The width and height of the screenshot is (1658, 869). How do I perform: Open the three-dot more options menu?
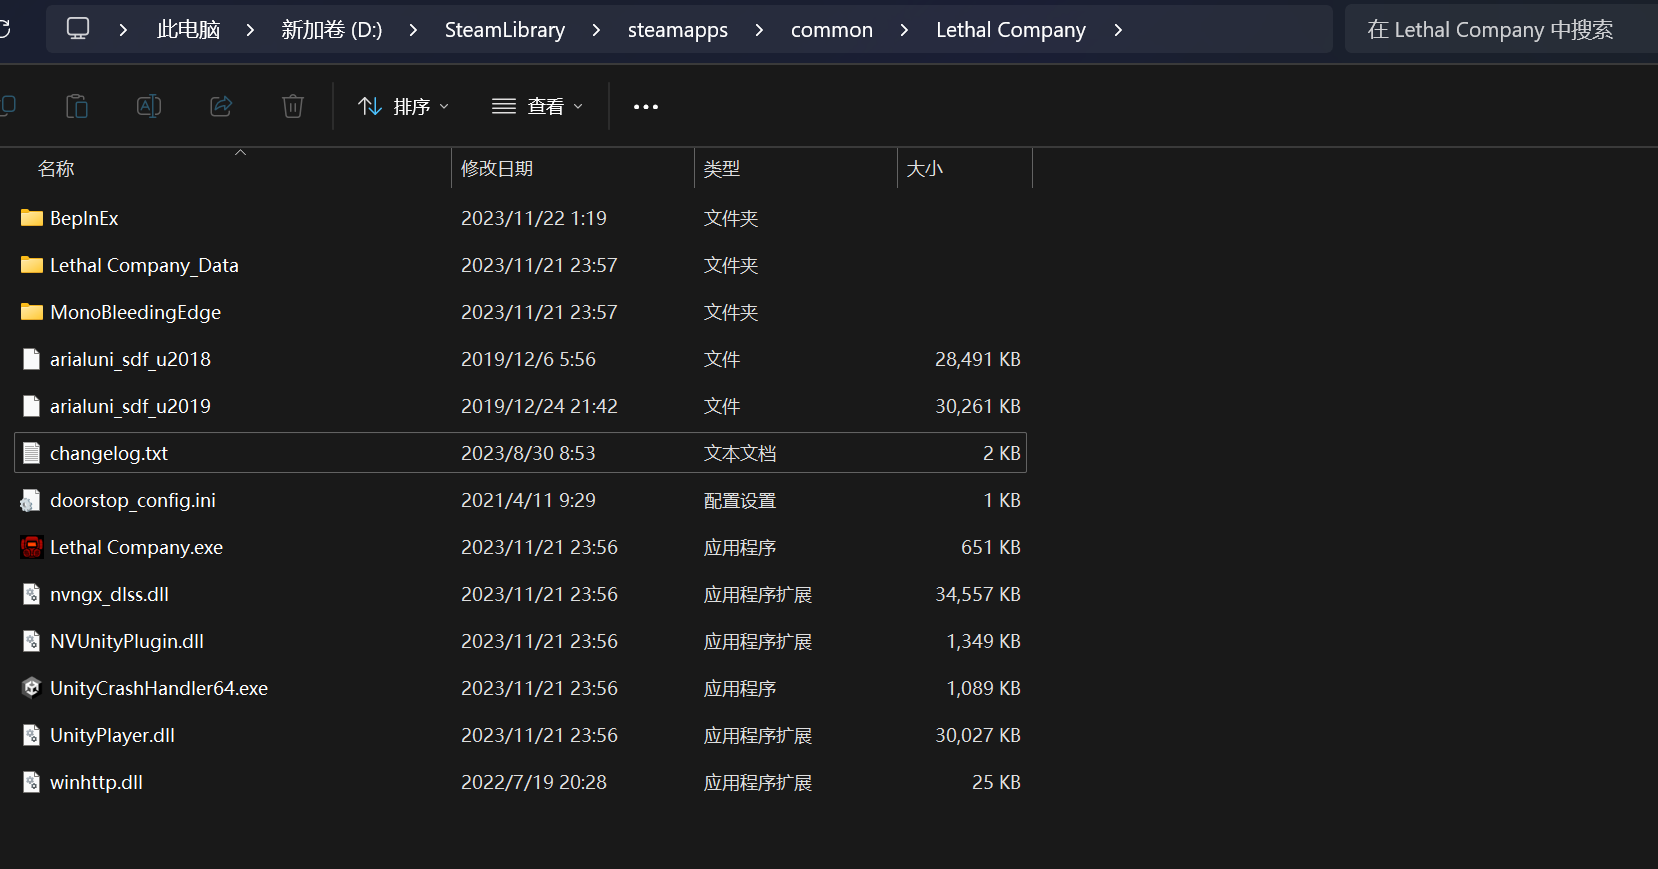coord(646,107)
